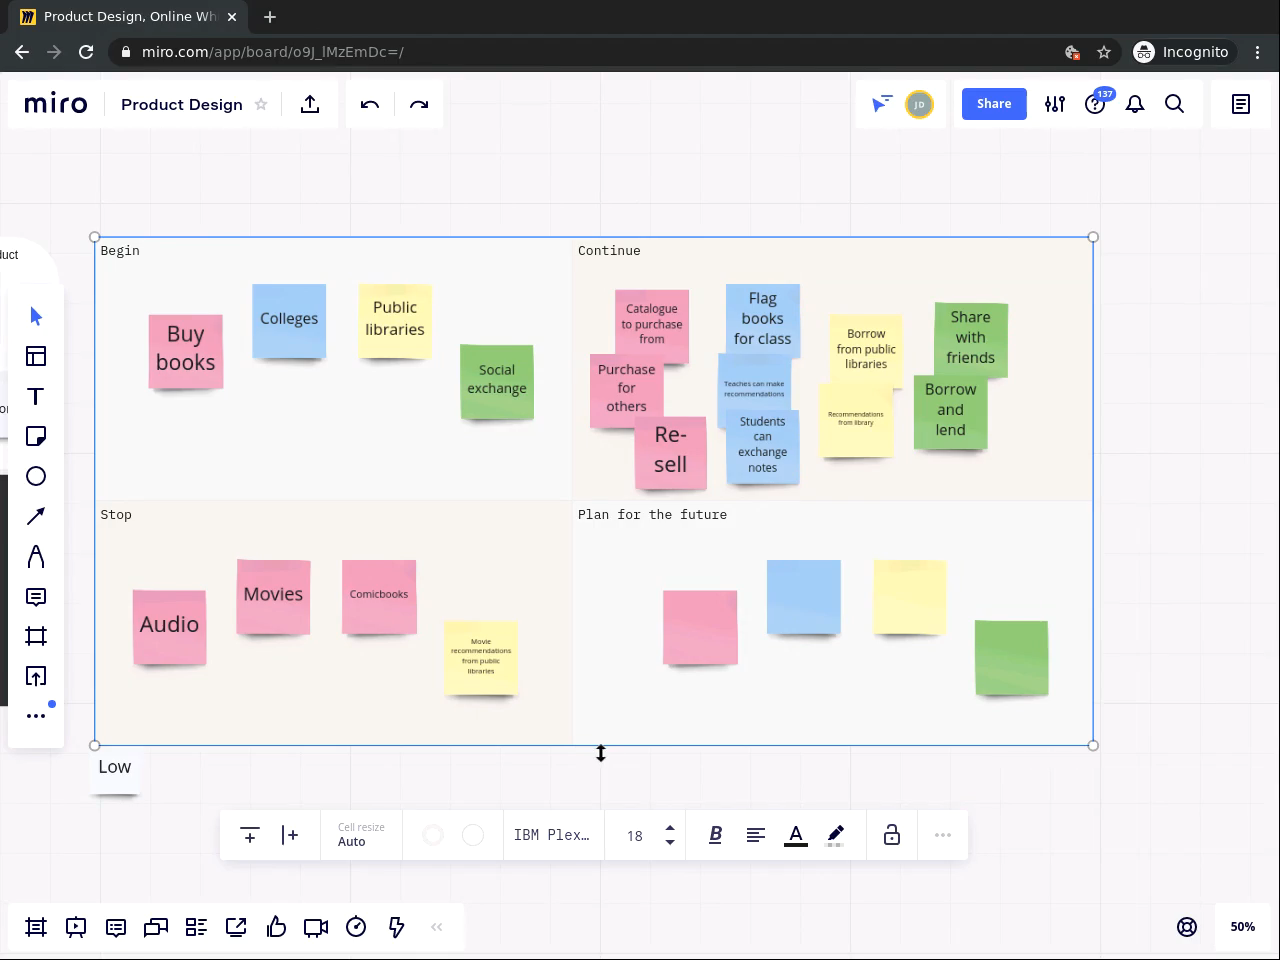
Task: Open the IBM Plex font dropdown
Action: click(x=553, y=835)
